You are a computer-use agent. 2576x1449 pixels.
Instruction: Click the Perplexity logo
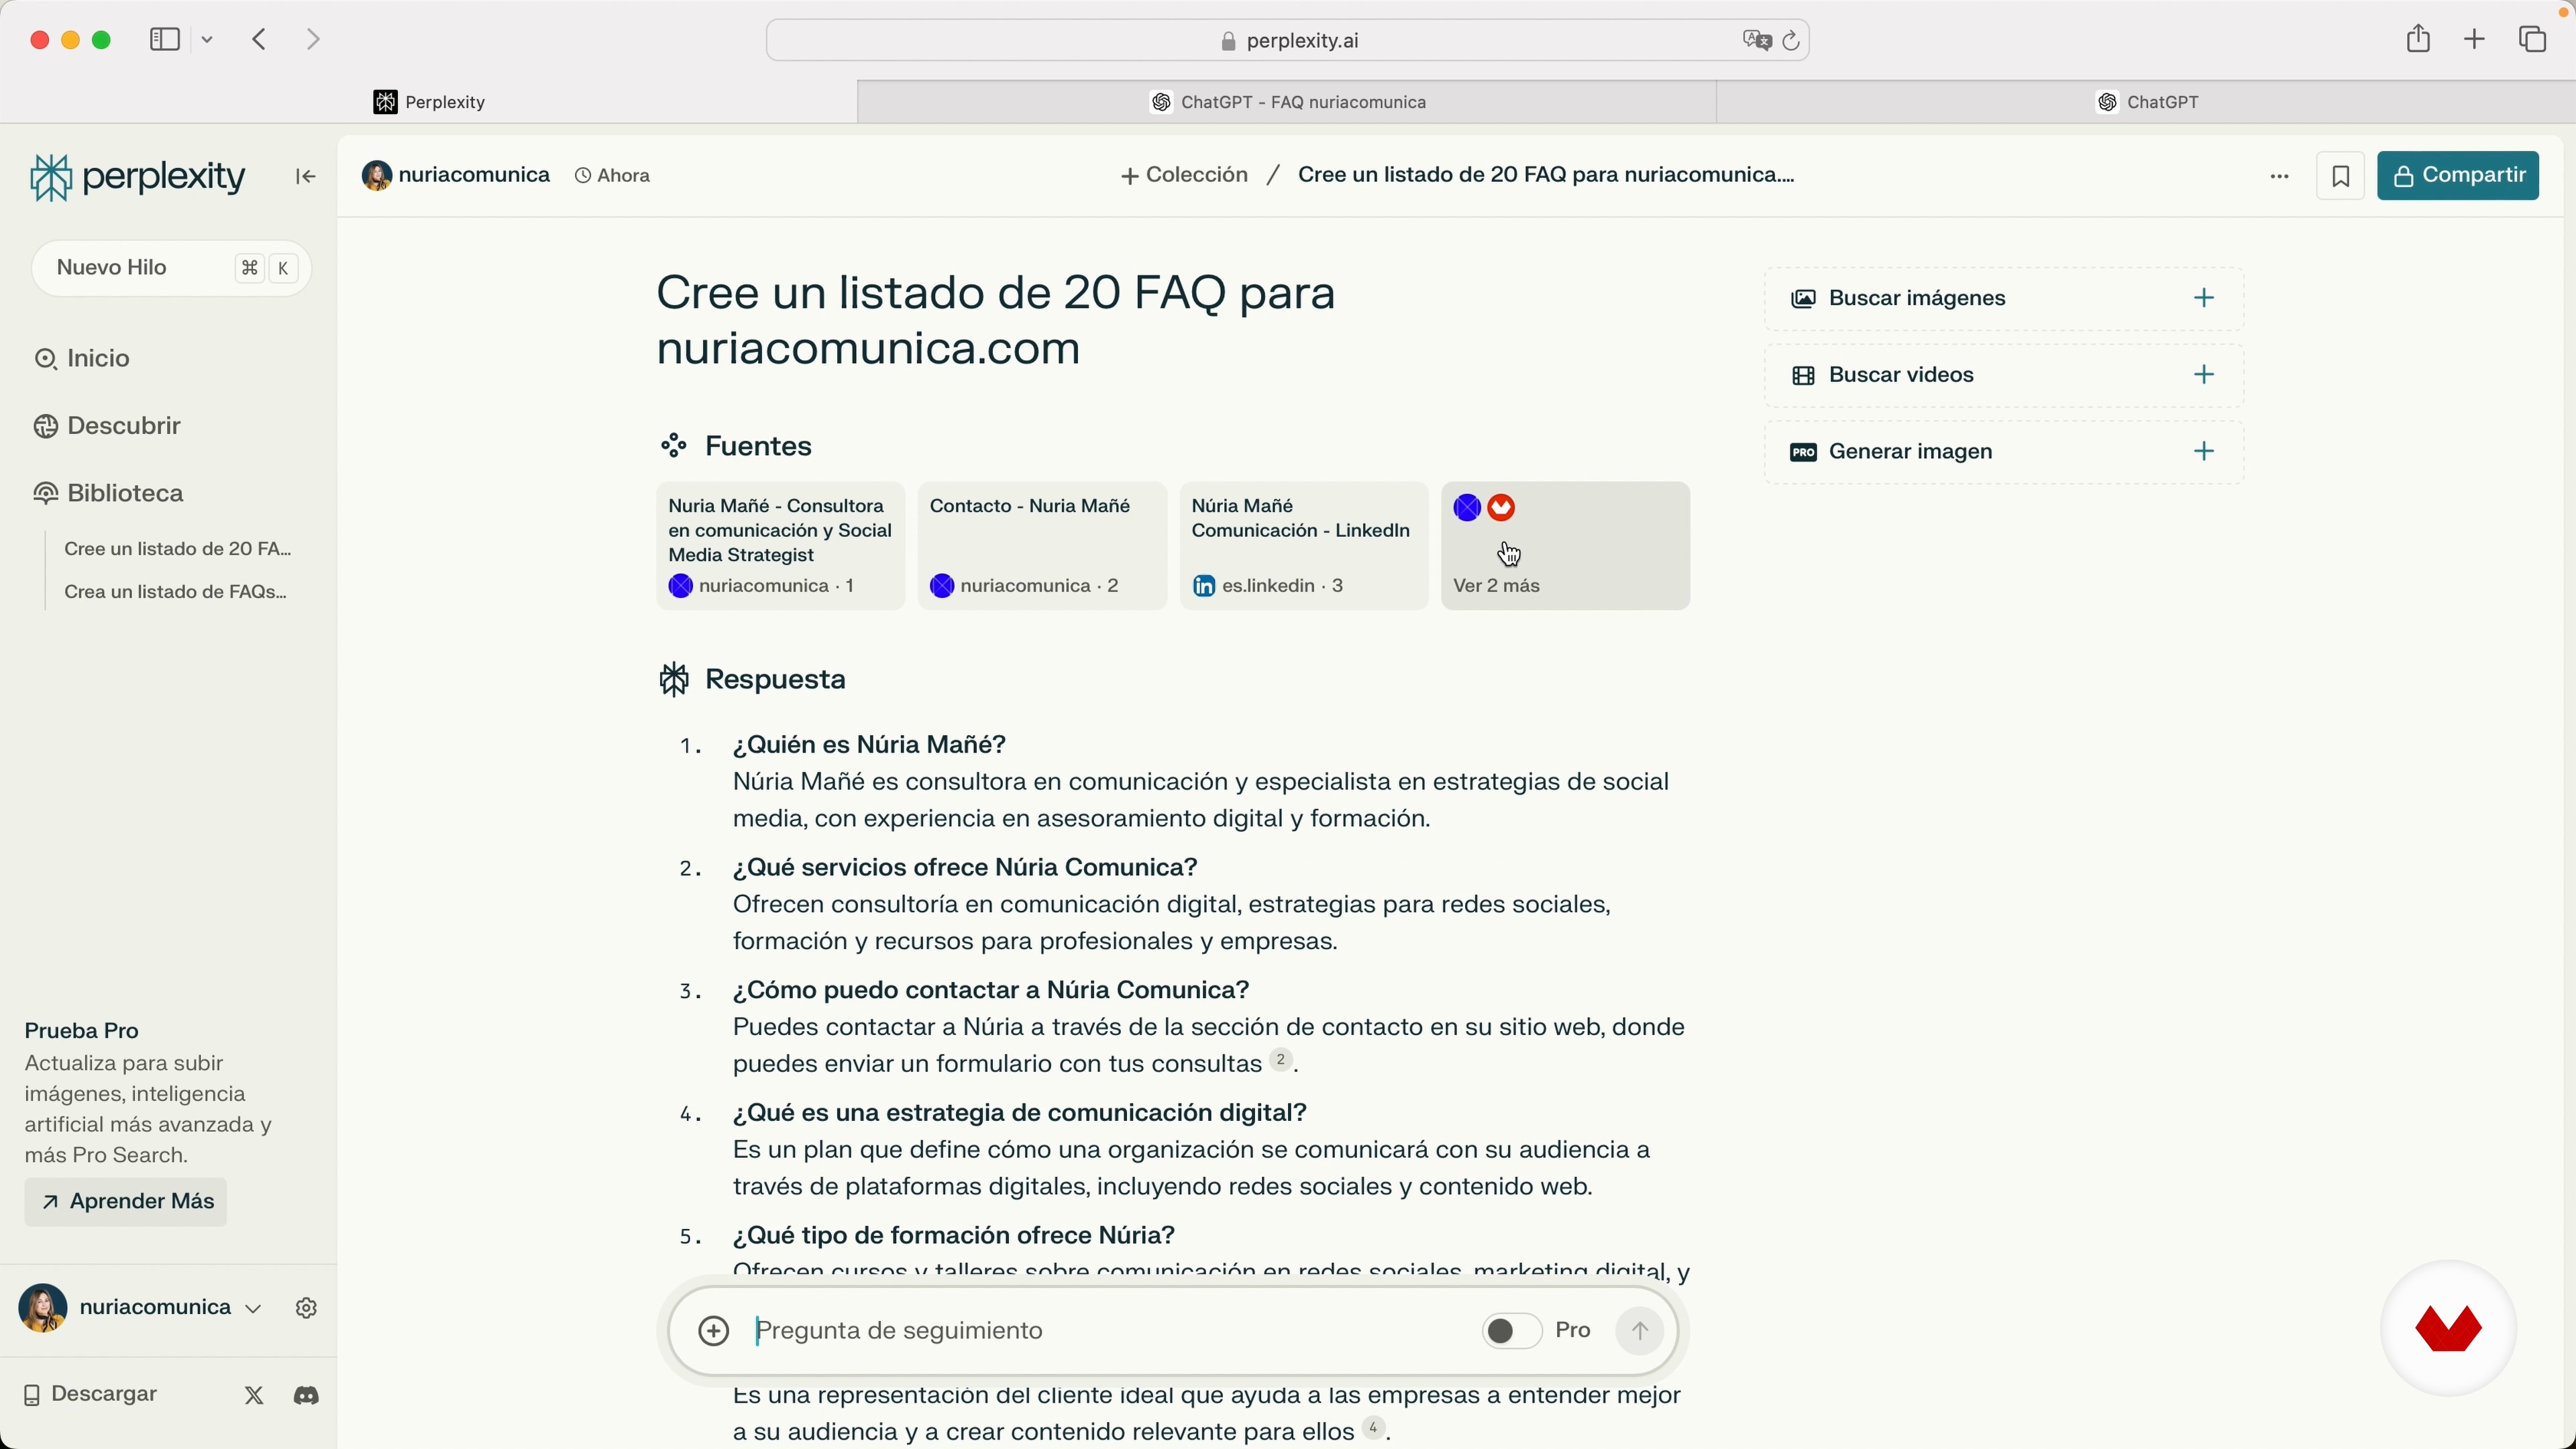[137, 178]
